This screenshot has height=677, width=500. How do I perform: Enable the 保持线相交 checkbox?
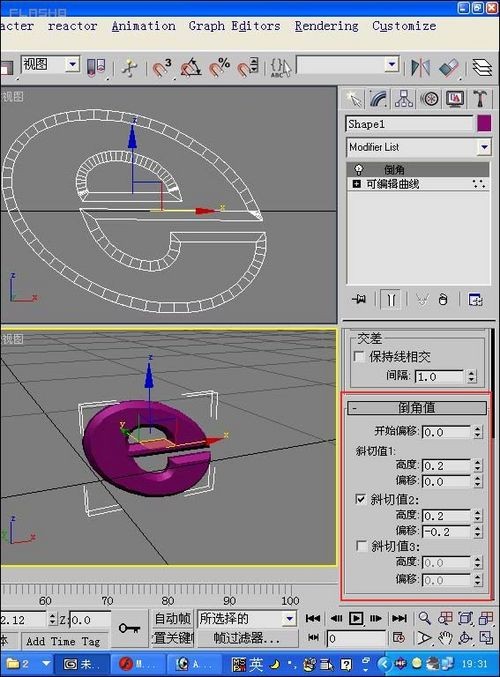click(359, 357)
